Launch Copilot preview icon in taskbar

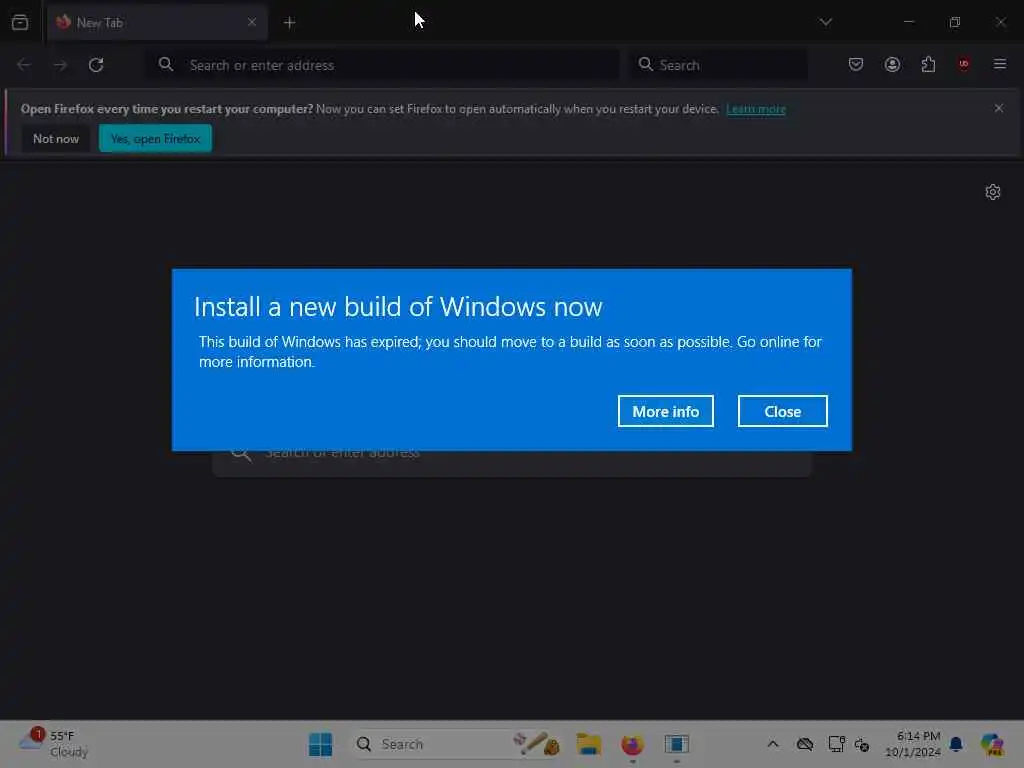click(x=992, y=744)
